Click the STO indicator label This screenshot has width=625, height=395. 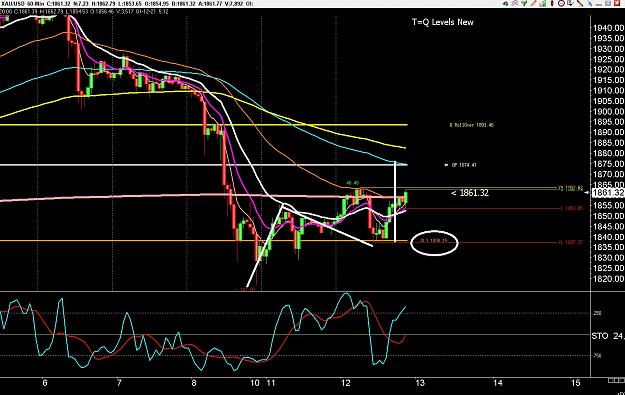(x=600, y=336)
